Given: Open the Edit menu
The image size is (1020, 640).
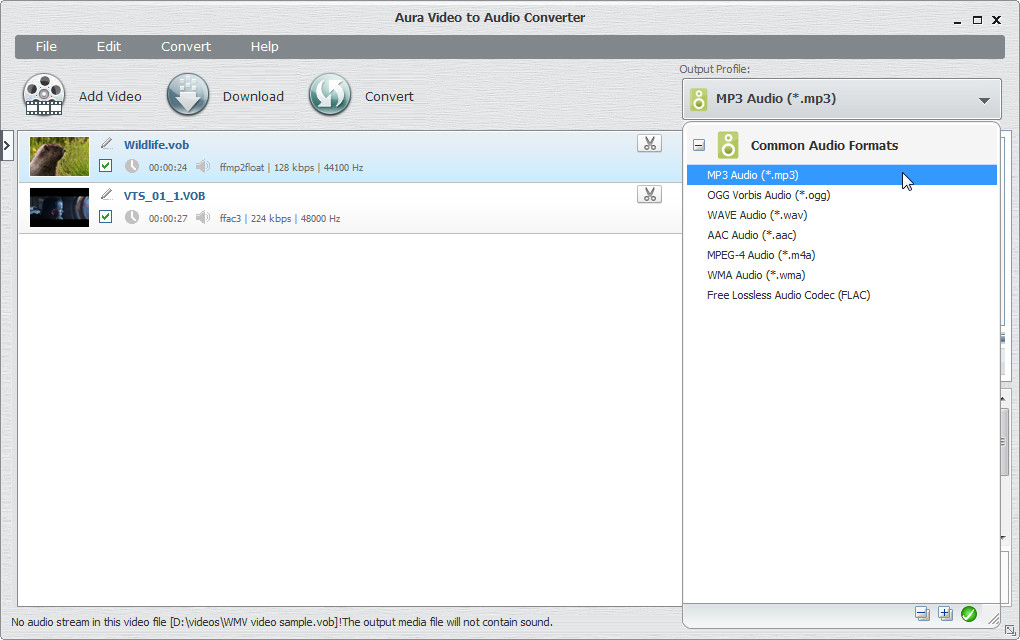Looking at the screenshot, I should (108, 47).
